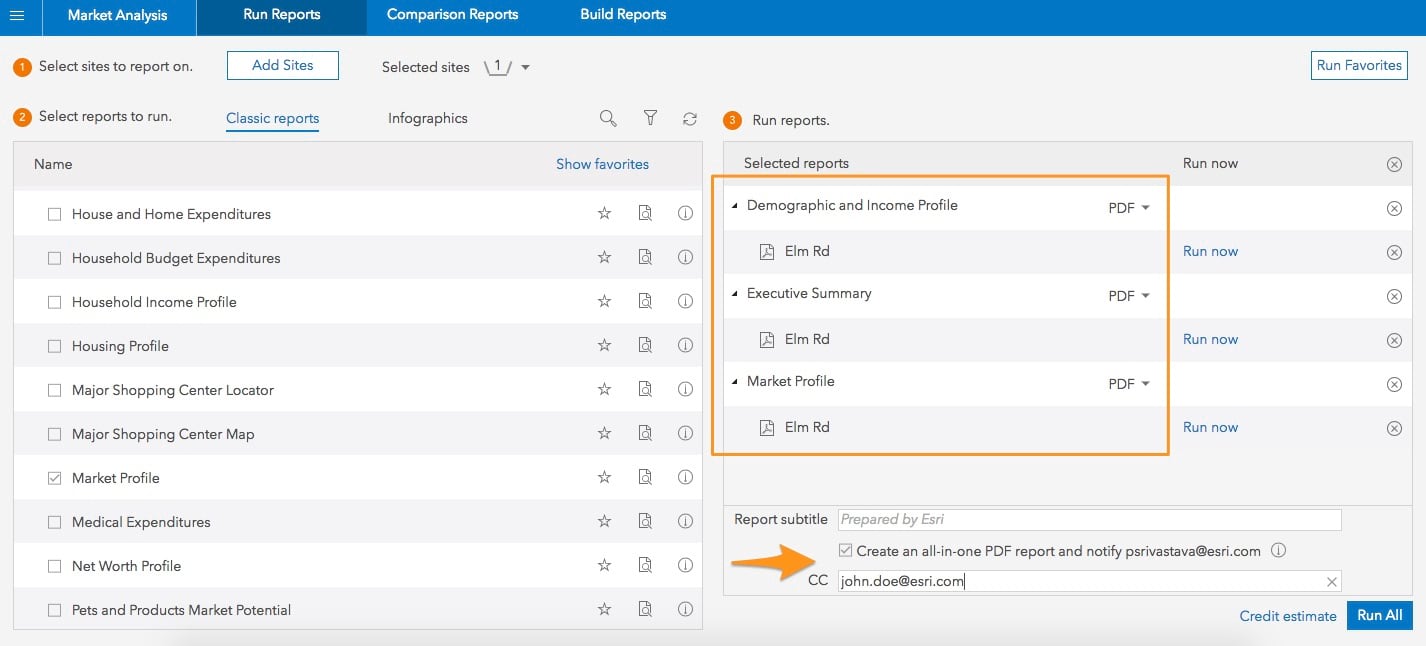Open the Credit estimate link
The height and width of the screenshot is (646, 1426).
point(1287,616)
